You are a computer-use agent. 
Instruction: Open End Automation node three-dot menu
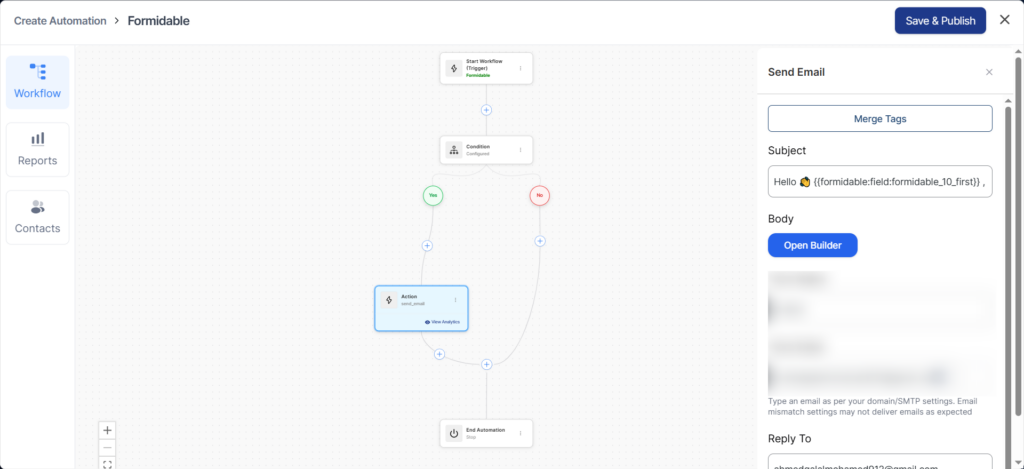click(520, 433)
